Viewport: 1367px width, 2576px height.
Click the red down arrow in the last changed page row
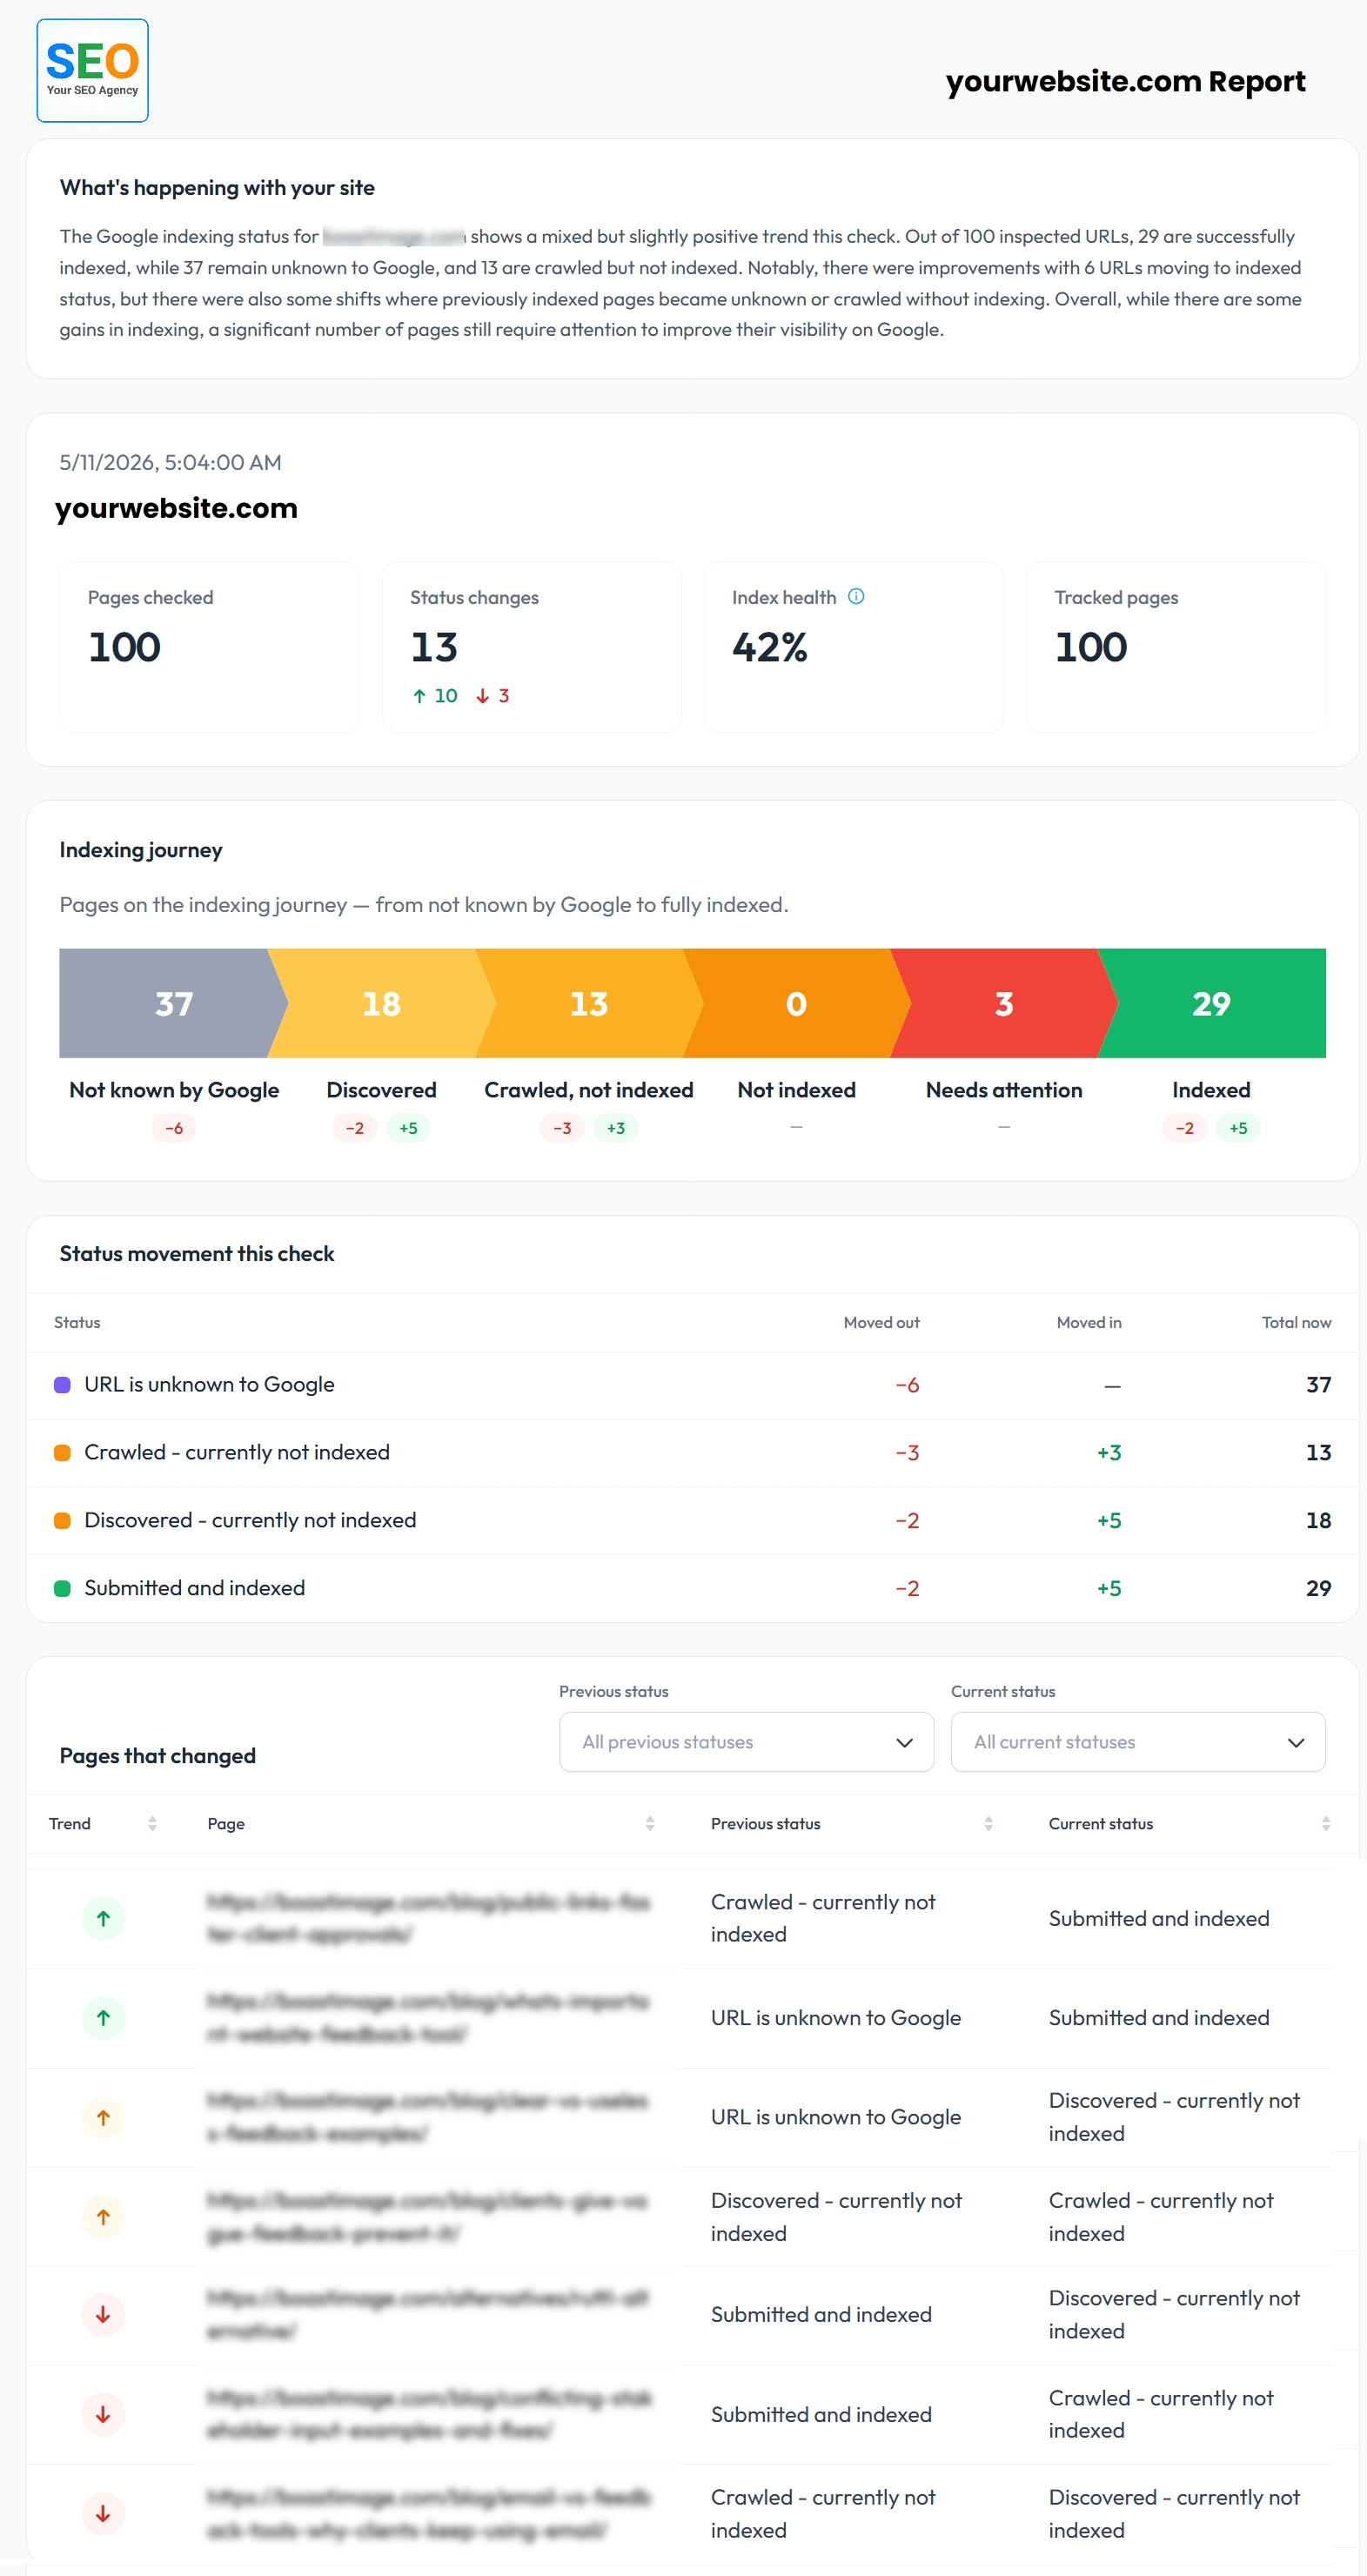click(103, 2513)
